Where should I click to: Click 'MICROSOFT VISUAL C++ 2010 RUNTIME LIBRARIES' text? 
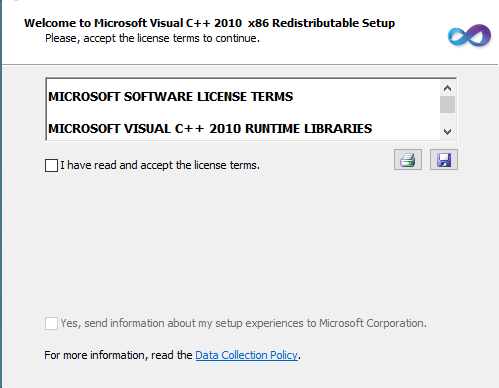pos(210,129)
